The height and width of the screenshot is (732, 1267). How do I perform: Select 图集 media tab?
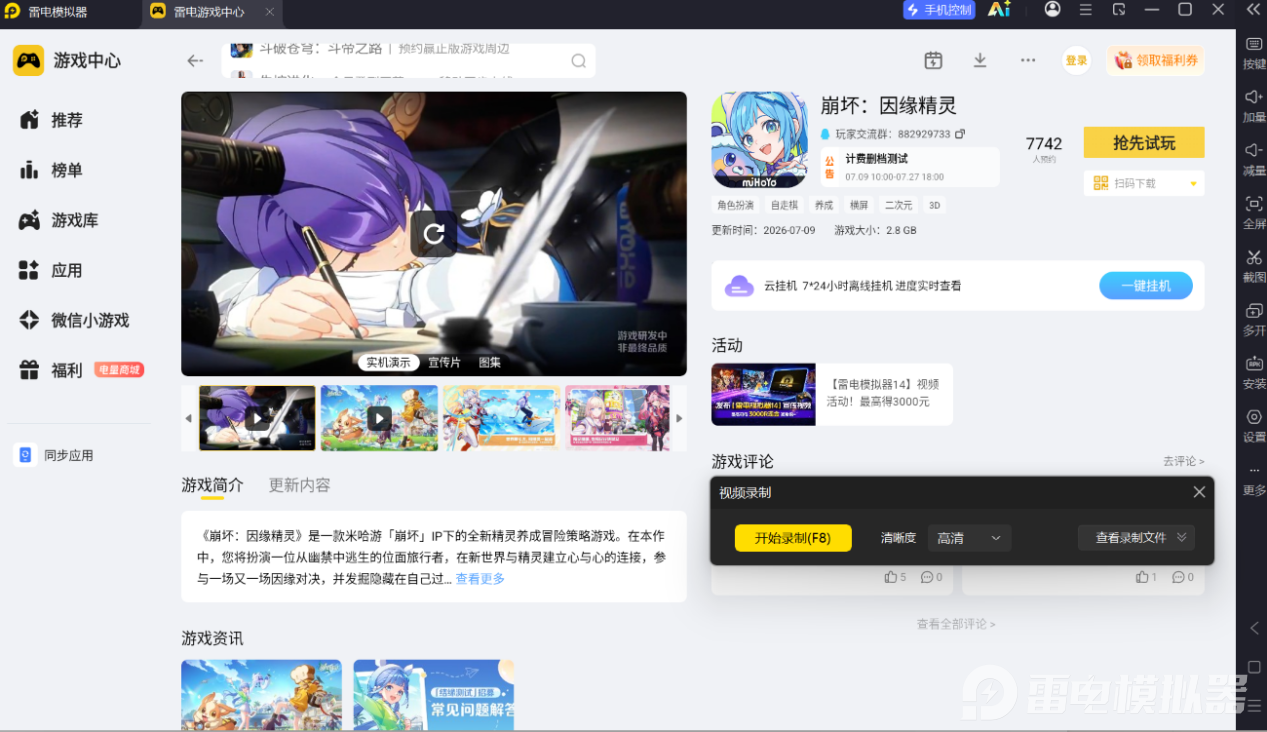coord(490,362)
